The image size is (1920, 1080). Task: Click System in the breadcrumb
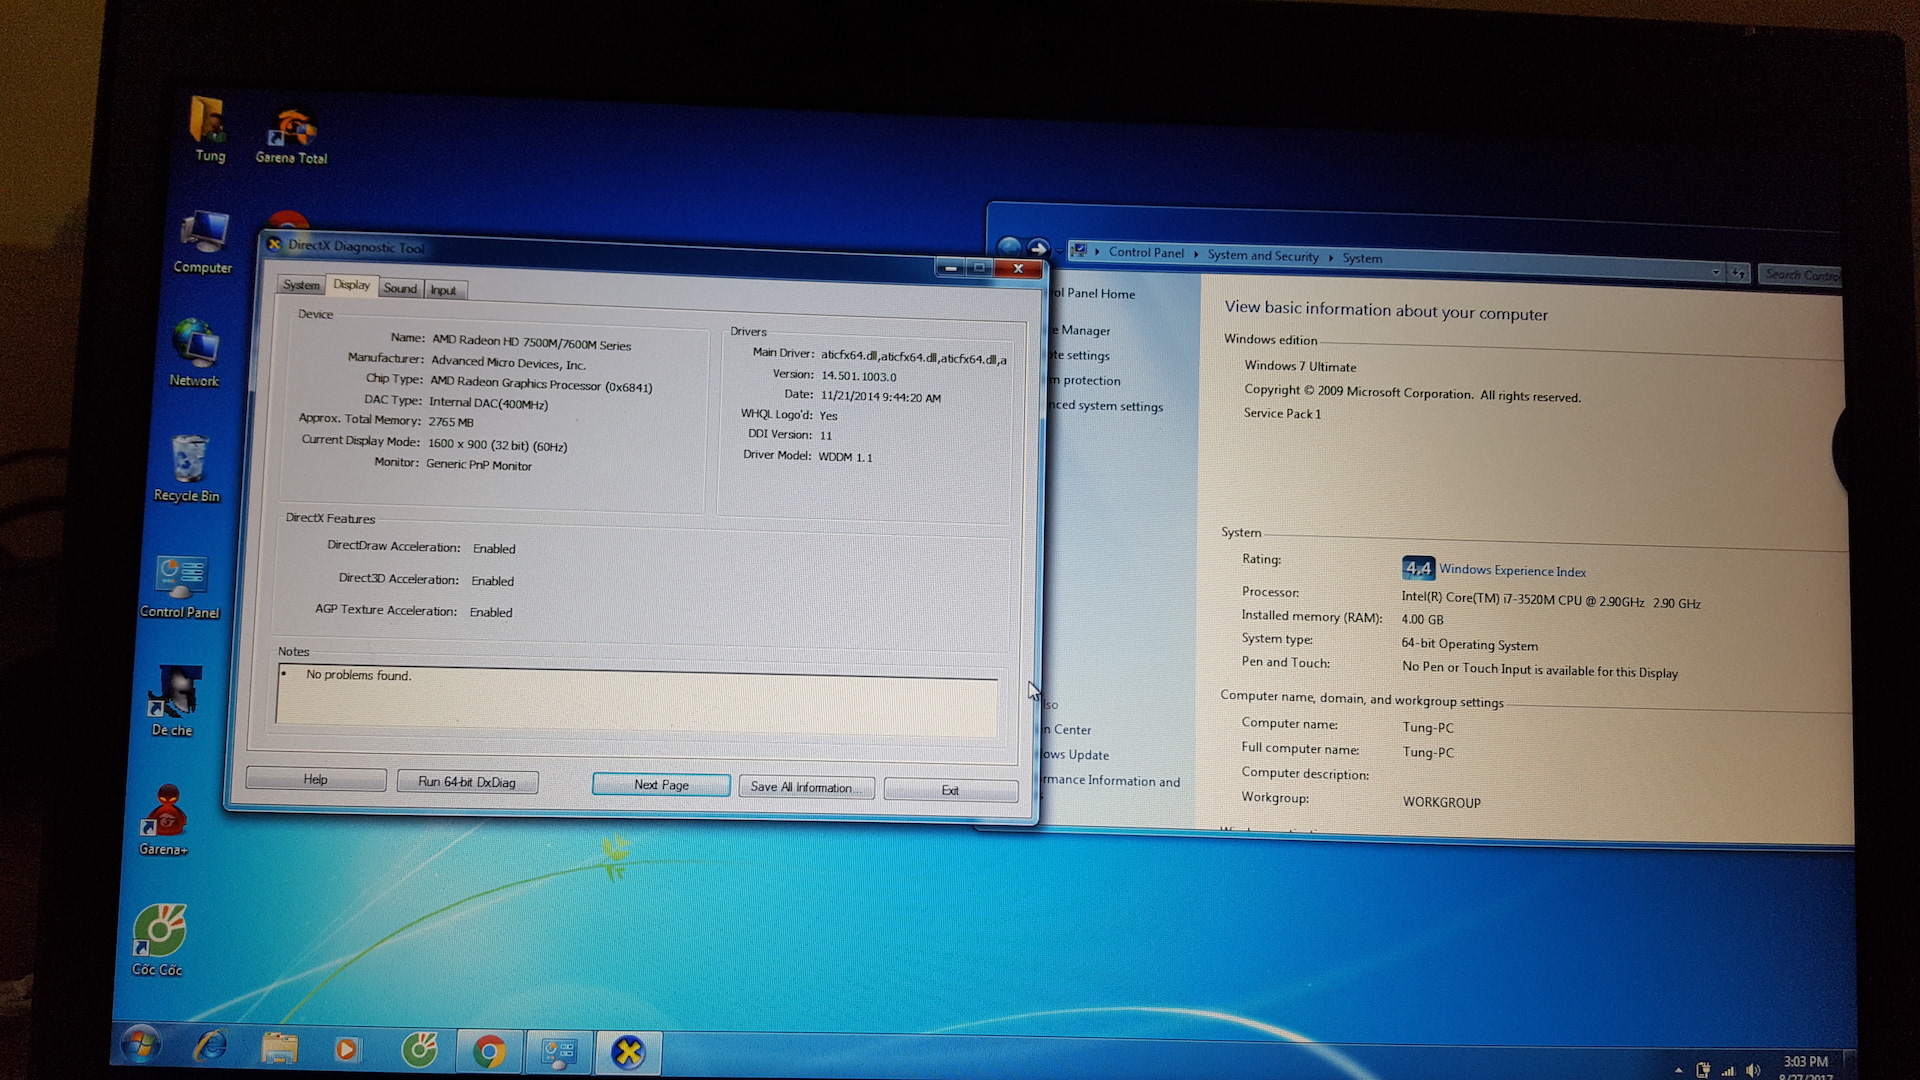click(x=1362, y=258)
